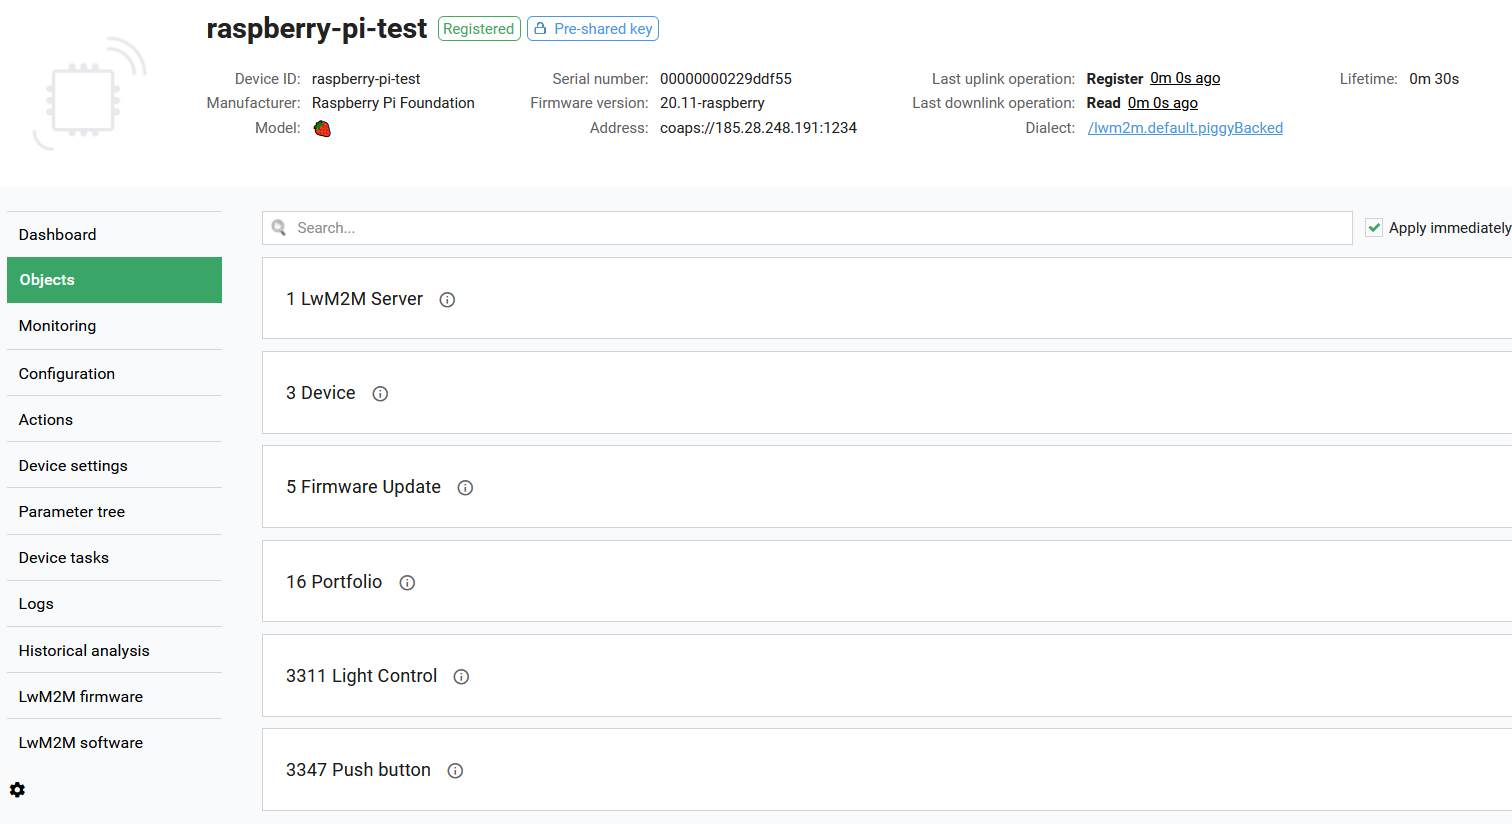
Task: Expand the 1 LwM2M Server object
Action: (x=887, y=298)
